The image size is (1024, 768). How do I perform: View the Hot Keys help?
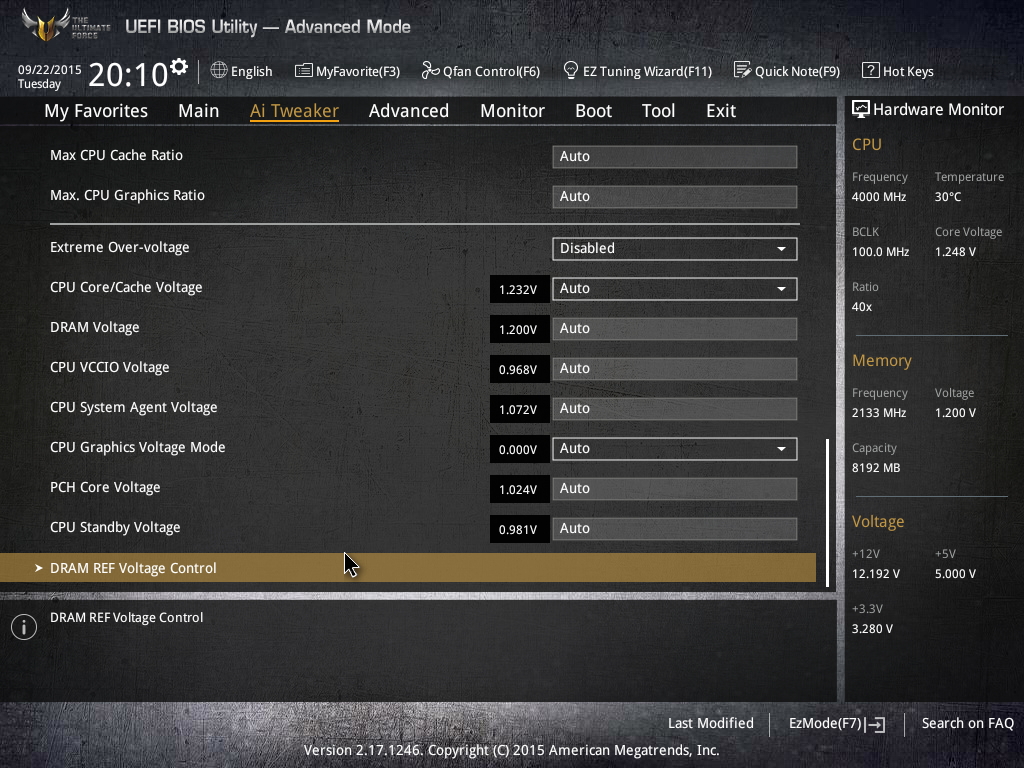(897, 71)
